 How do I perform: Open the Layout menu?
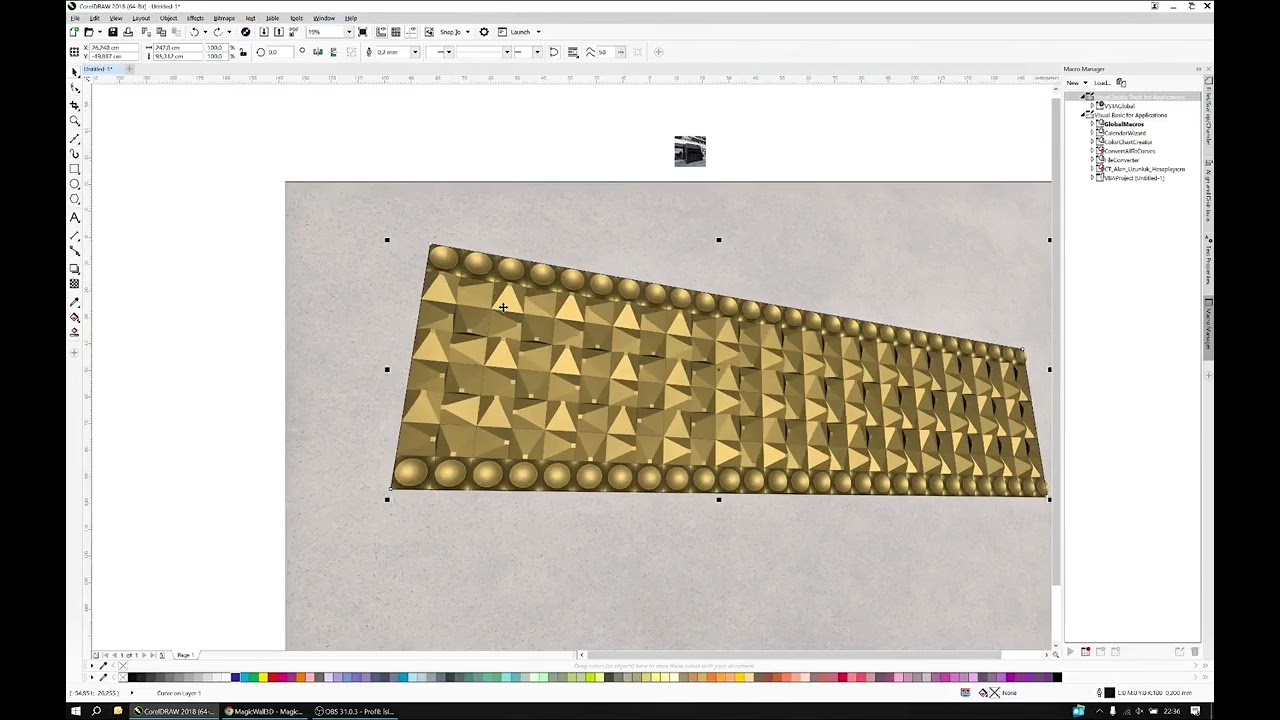tap(141, 18)
